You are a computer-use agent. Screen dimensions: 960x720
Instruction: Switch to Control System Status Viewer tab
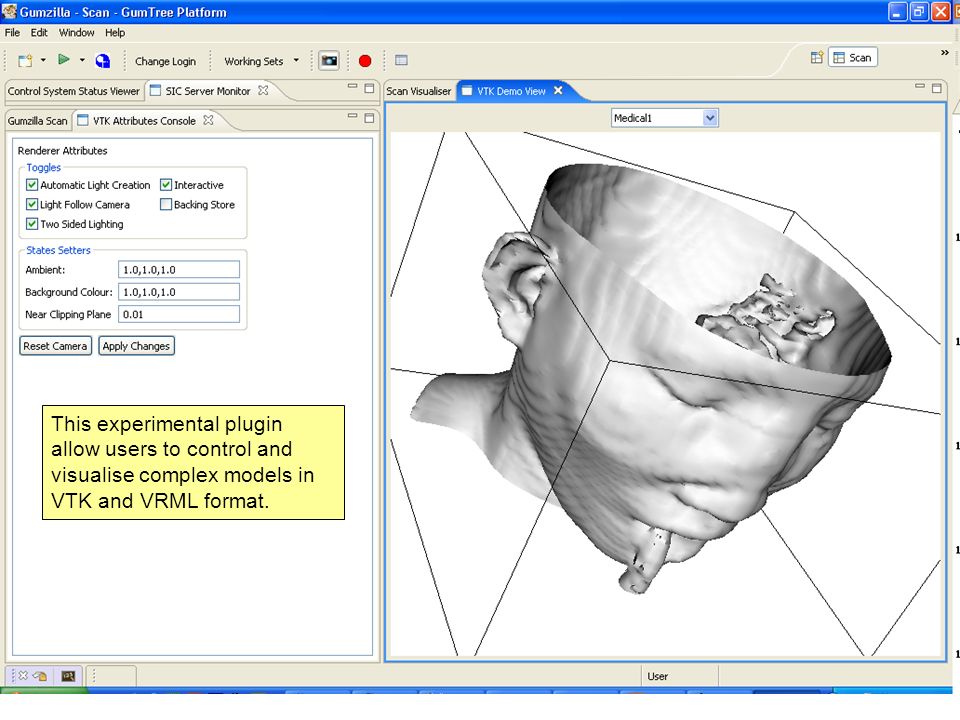coord(73,91)
